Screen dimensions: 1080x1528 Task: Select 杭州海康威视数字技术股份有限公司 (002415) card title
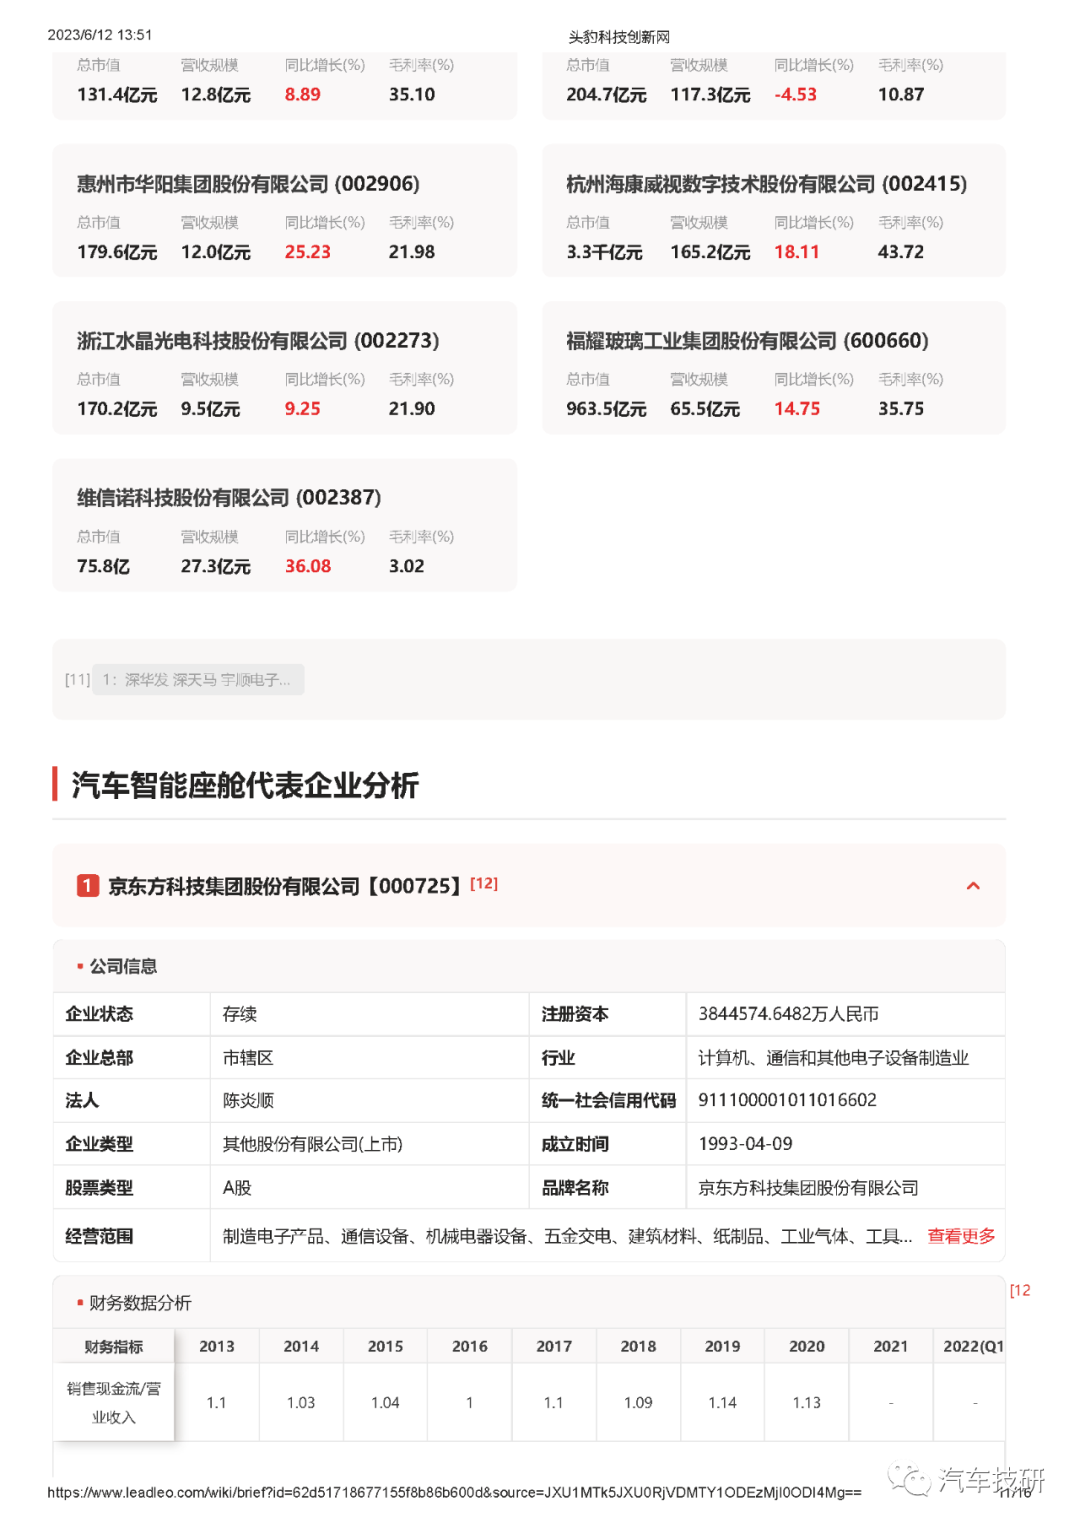click(767, 184)
